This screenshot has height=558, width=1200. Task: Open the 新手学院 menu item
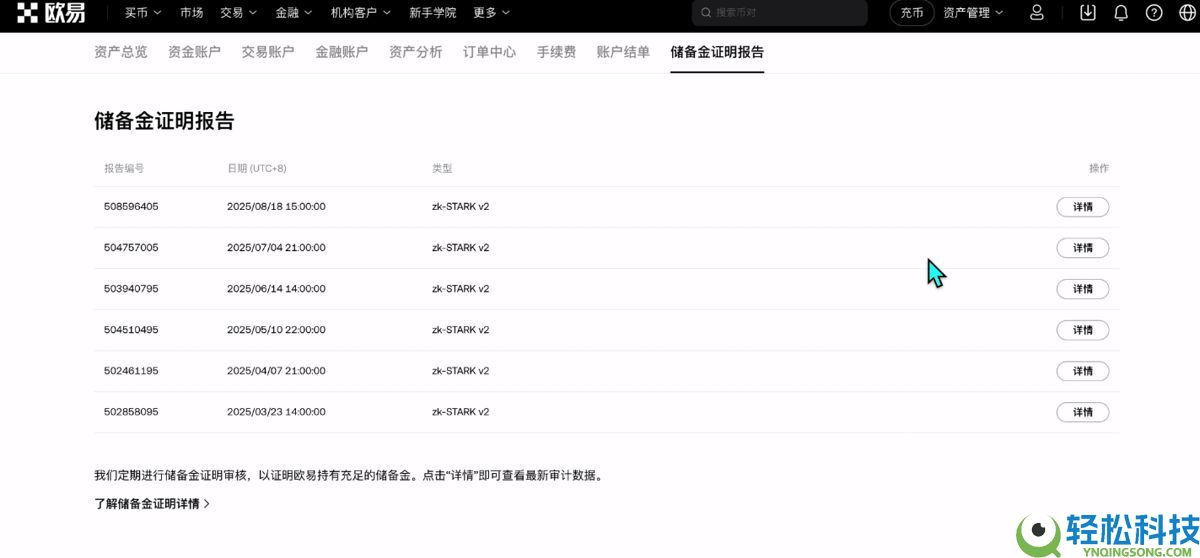coord(433,13)
